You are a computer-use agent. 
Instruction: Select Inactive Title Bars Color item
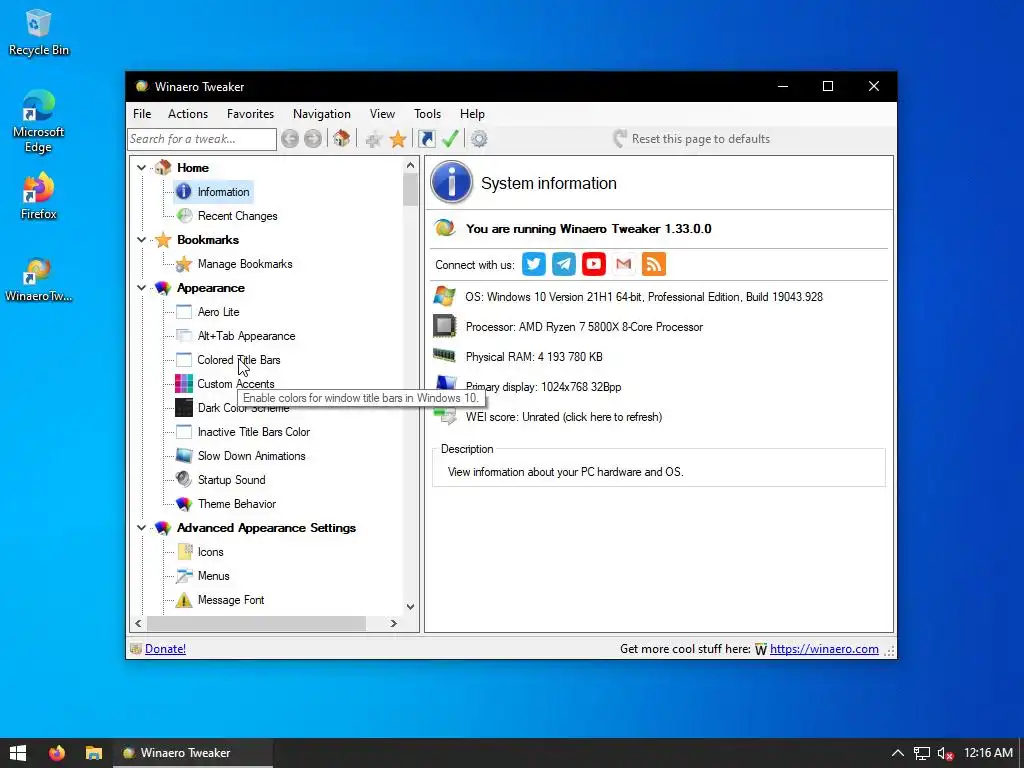coord(253,432)
